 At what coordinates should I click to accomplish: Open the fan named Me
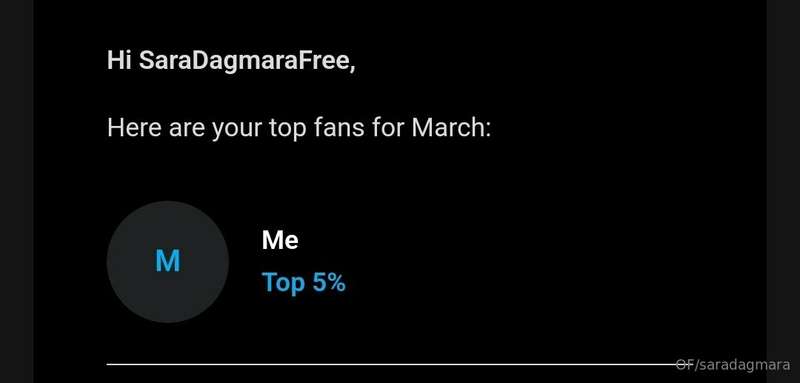point(280,240)
